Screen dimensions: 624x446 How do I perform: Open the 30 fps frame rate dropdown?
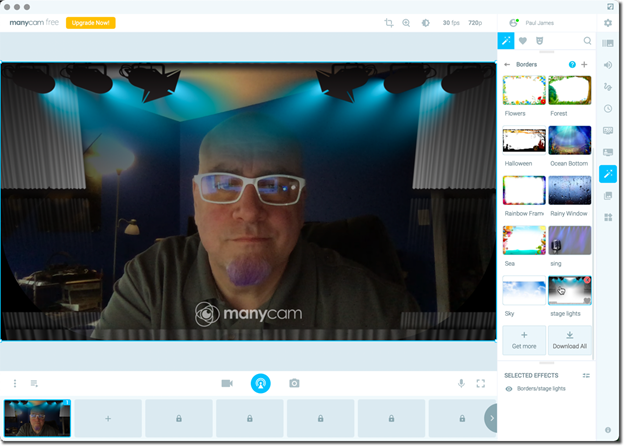[451, 22]
